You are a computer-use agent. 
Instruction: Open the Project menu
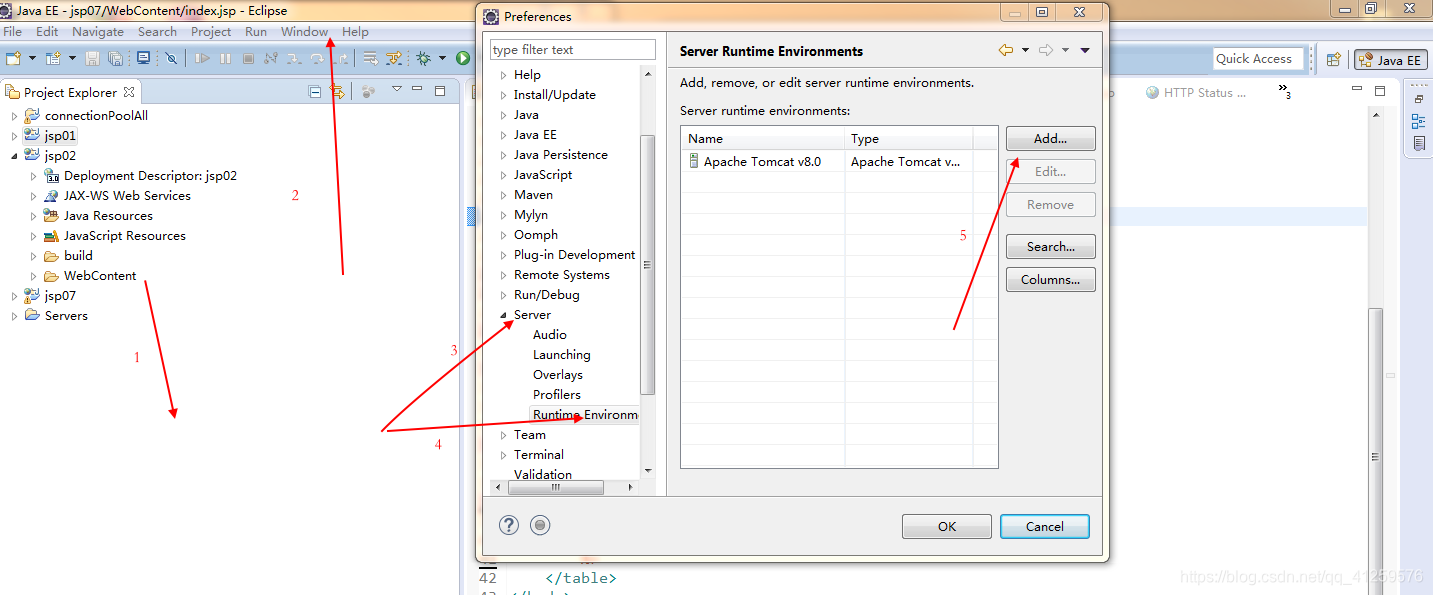click(x=211, y=31)
